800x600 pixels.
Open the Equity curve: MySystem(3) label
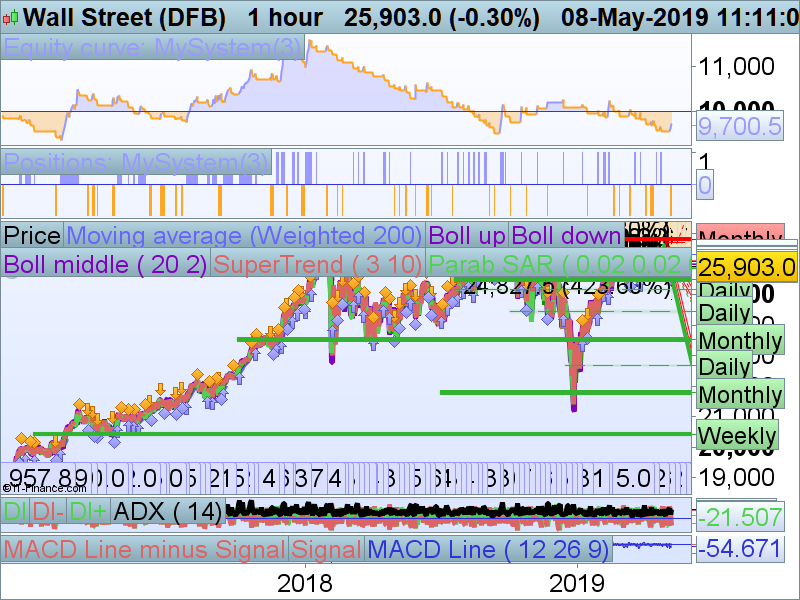click(153, 47)
